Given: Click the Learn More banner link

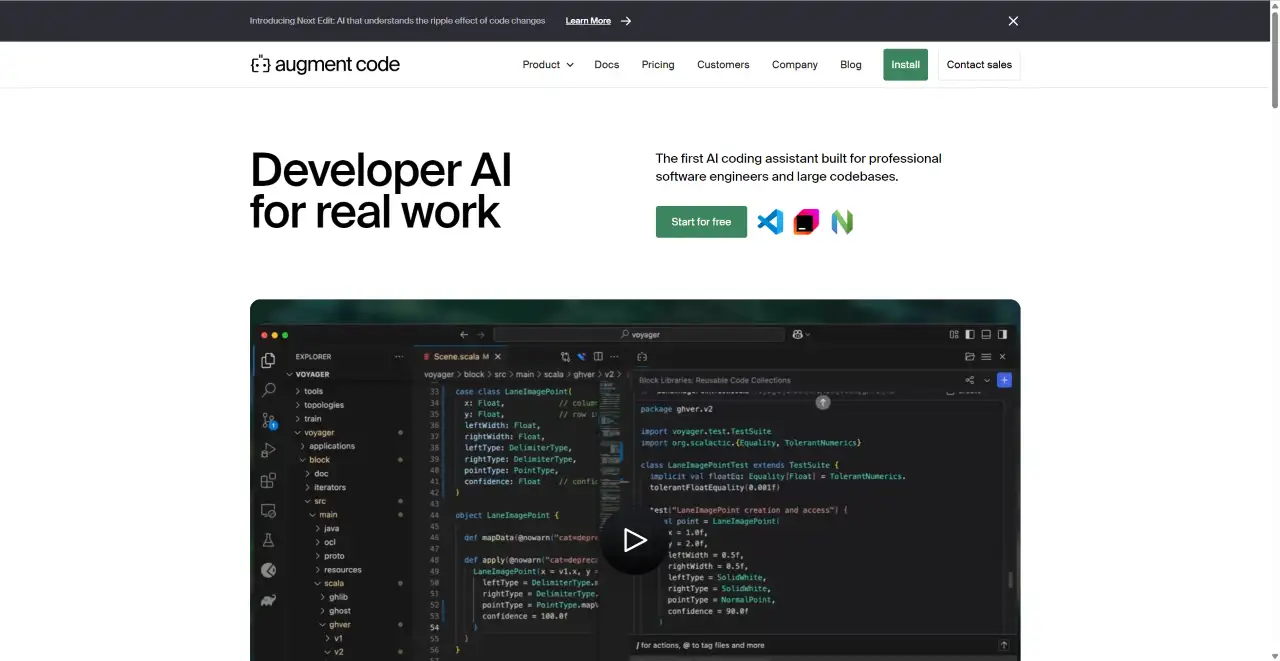Looking at the screenshot, I should click(x=588, y=21).
